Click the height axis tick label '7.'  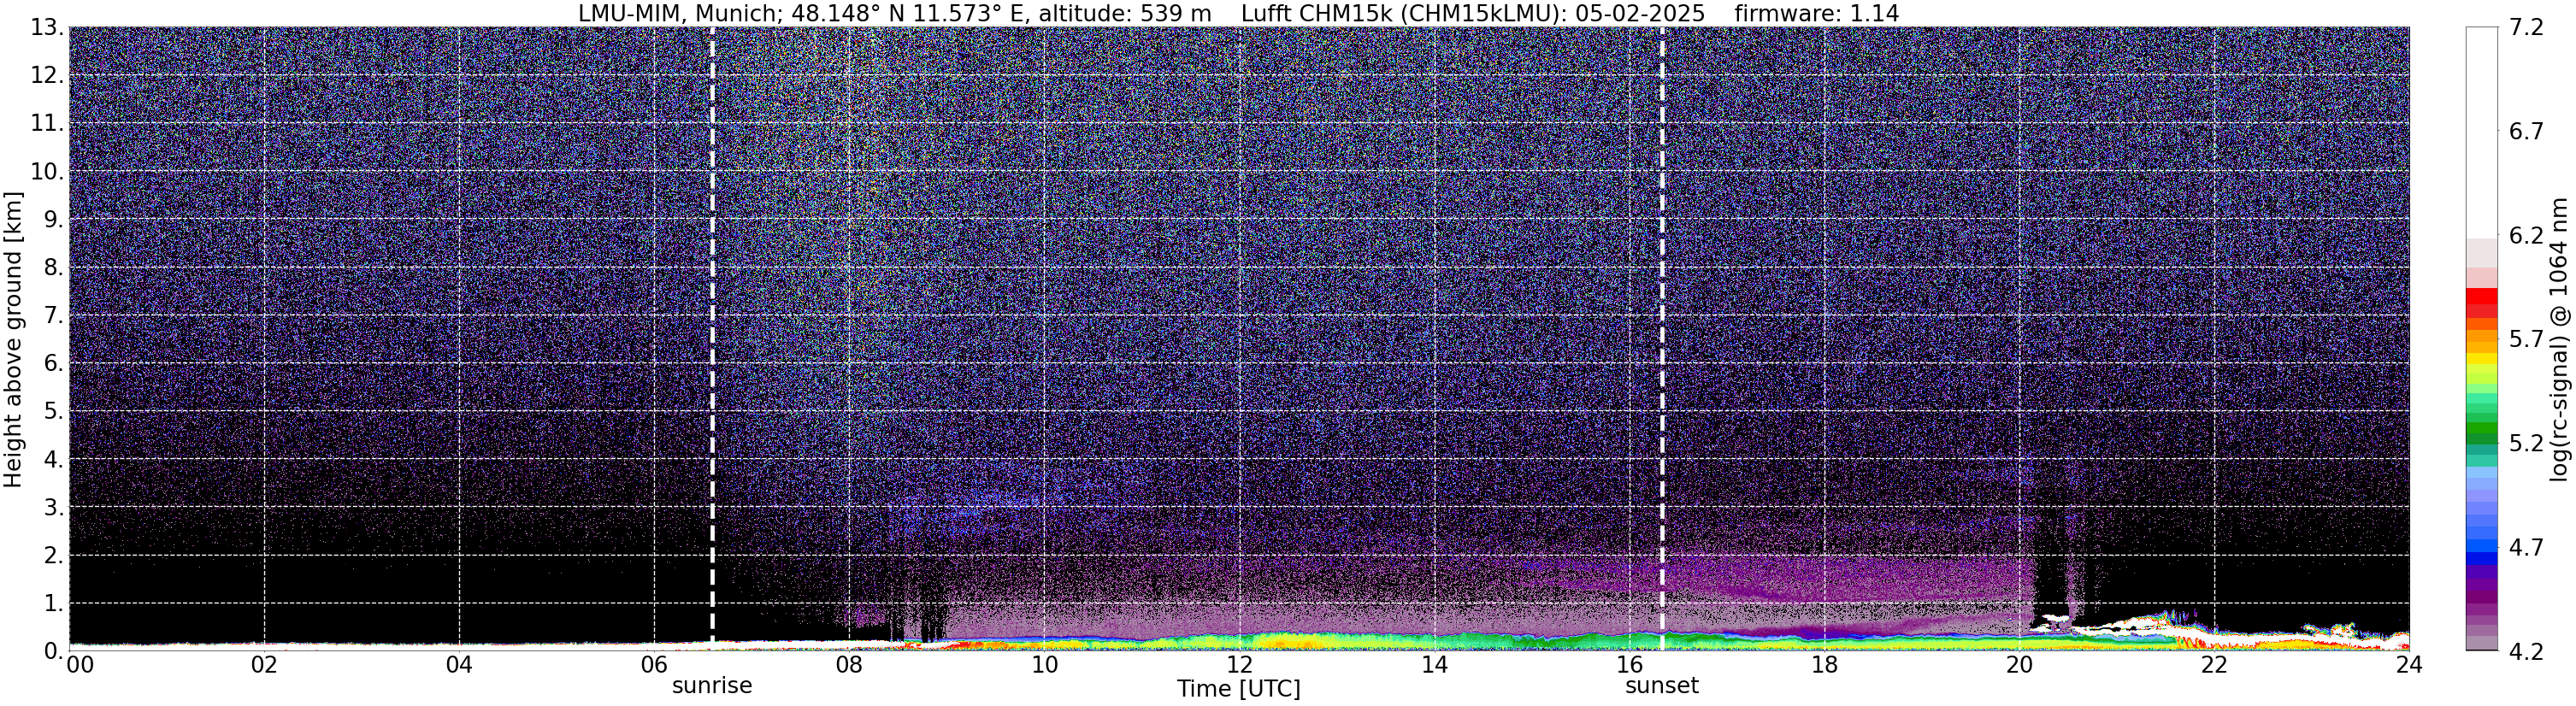coord(53,316)
